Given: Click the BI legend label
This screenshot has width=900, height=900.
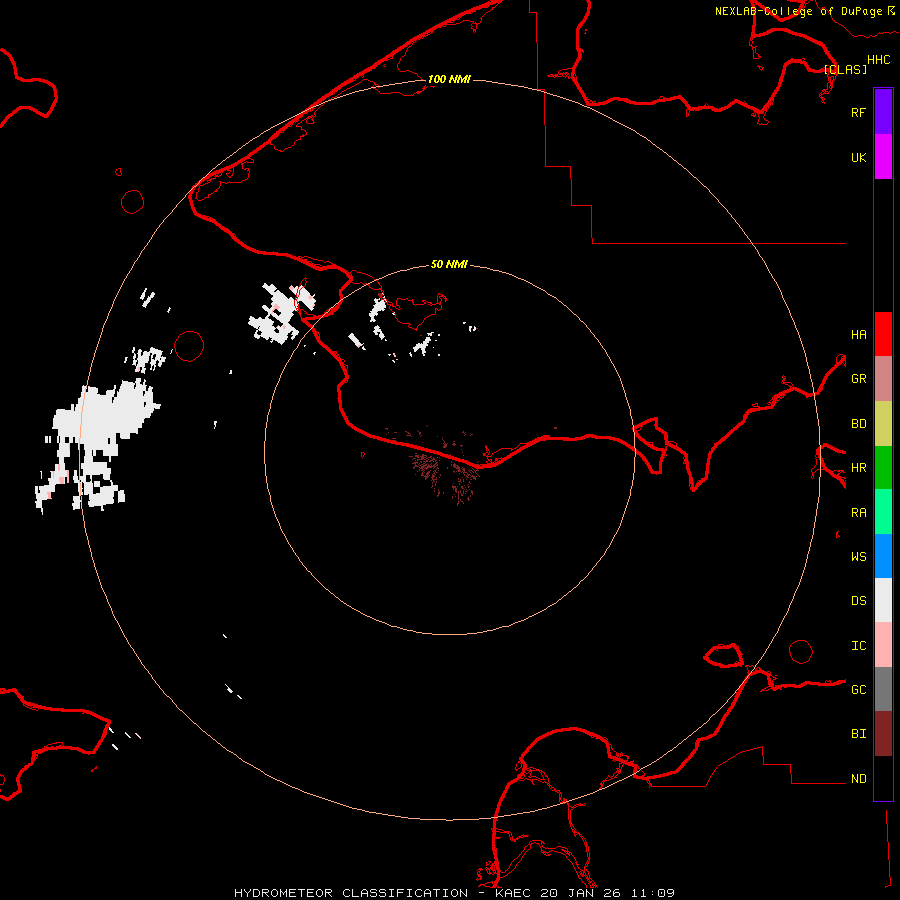Looking at the screenshot, I should [858, 734].
